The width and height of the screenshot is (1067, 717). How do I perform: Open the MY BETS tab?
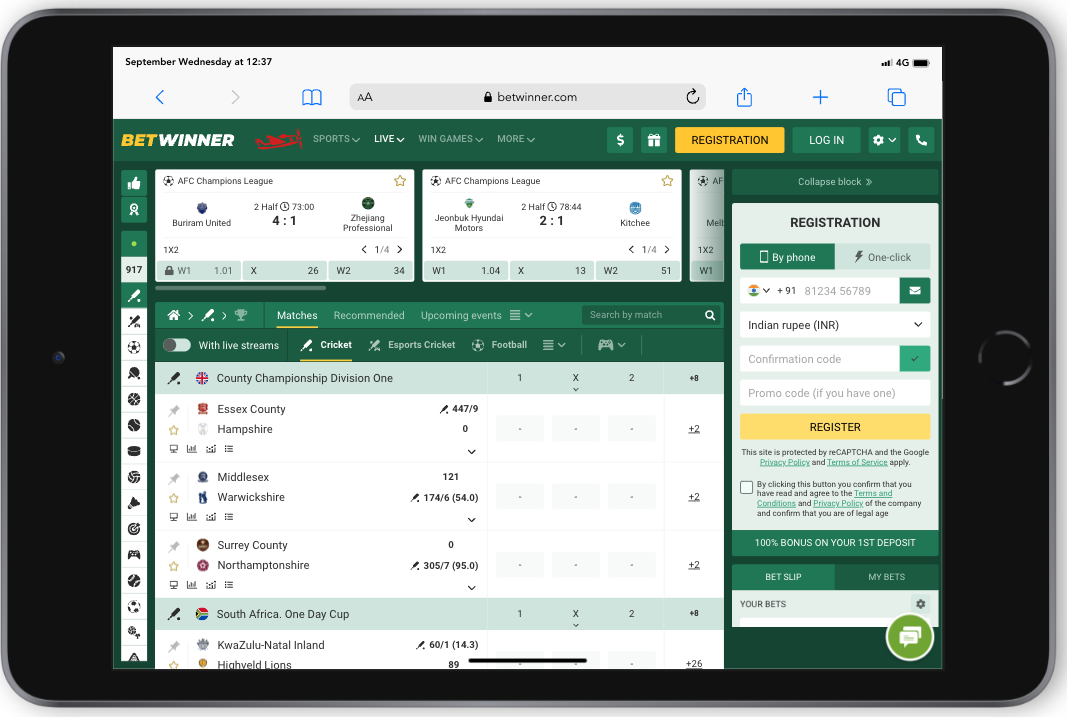[x=887, y=577]
